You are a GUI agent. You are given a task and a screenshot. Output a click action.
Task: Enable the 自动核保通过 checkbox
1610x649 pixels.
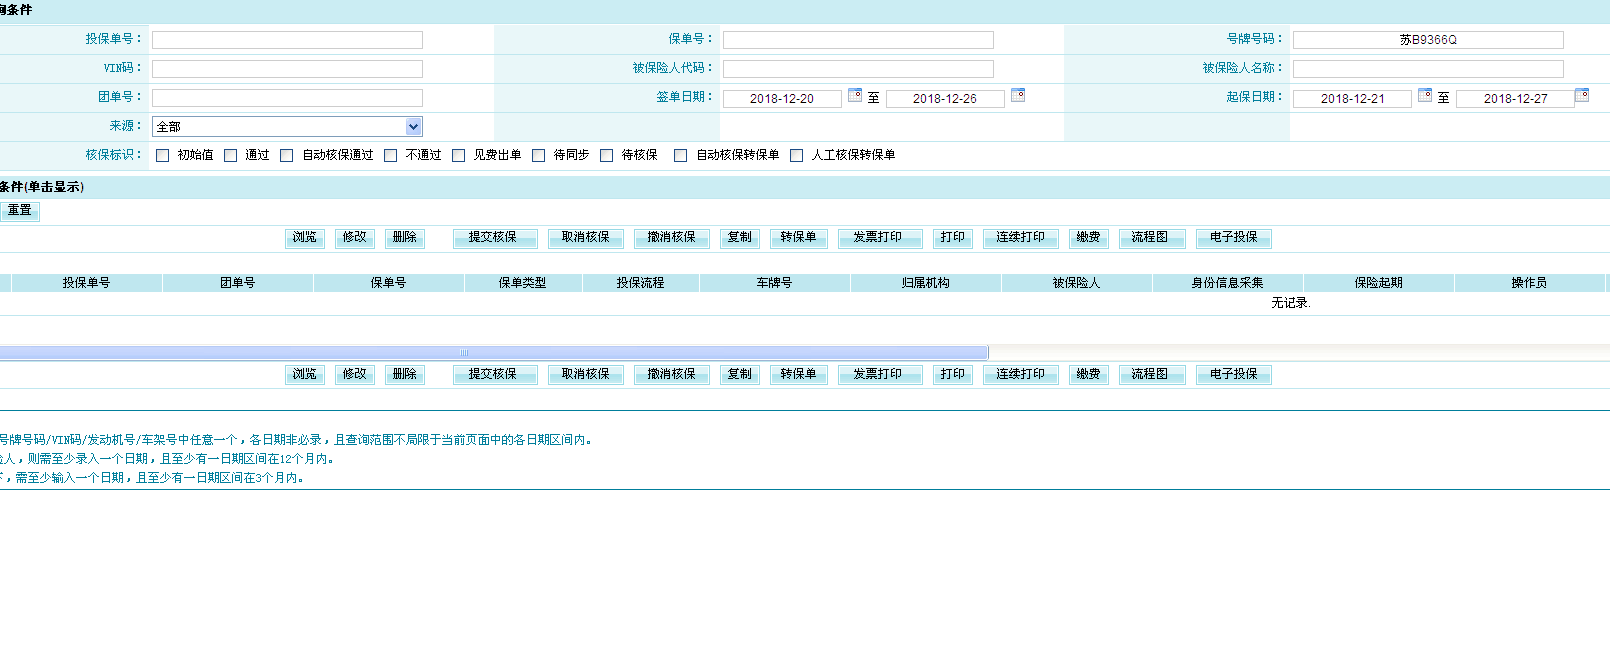[x=287, y=155]
